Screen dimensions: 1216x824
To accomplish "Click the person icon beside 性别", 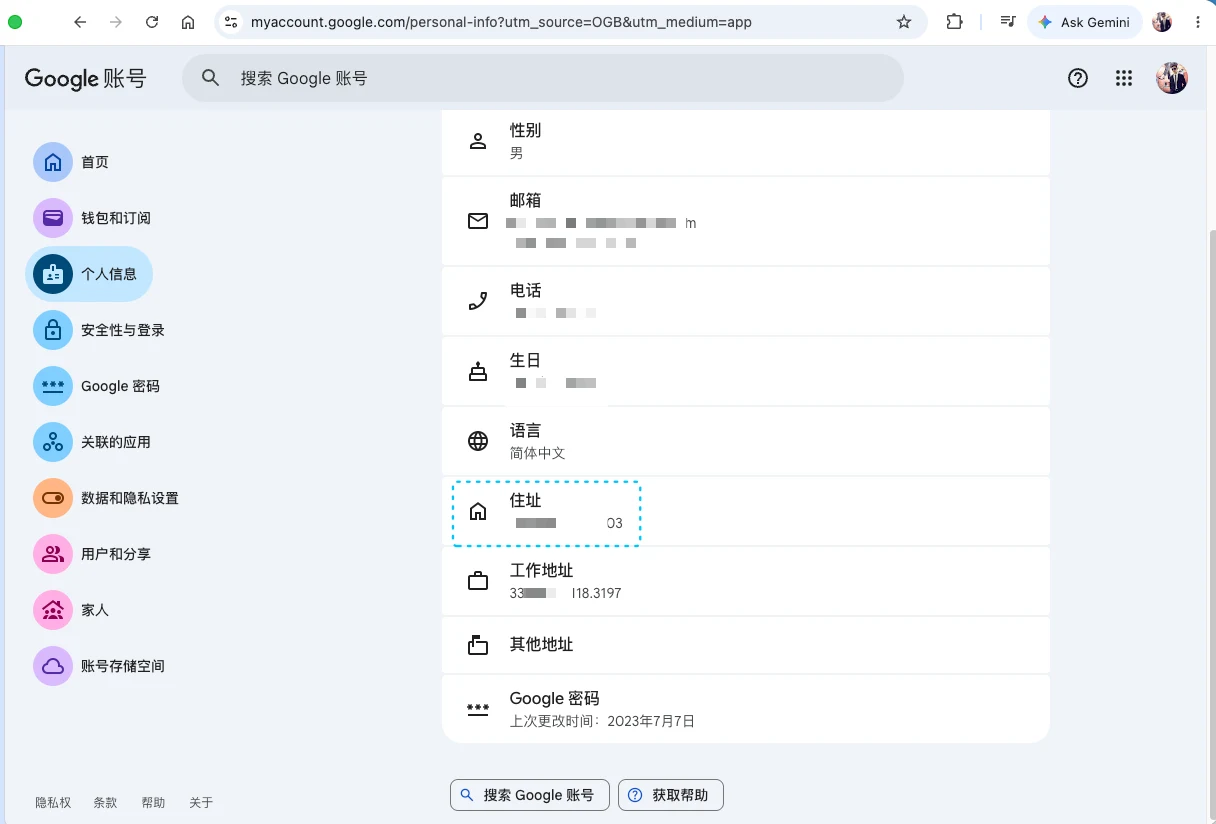I will 478,141.
